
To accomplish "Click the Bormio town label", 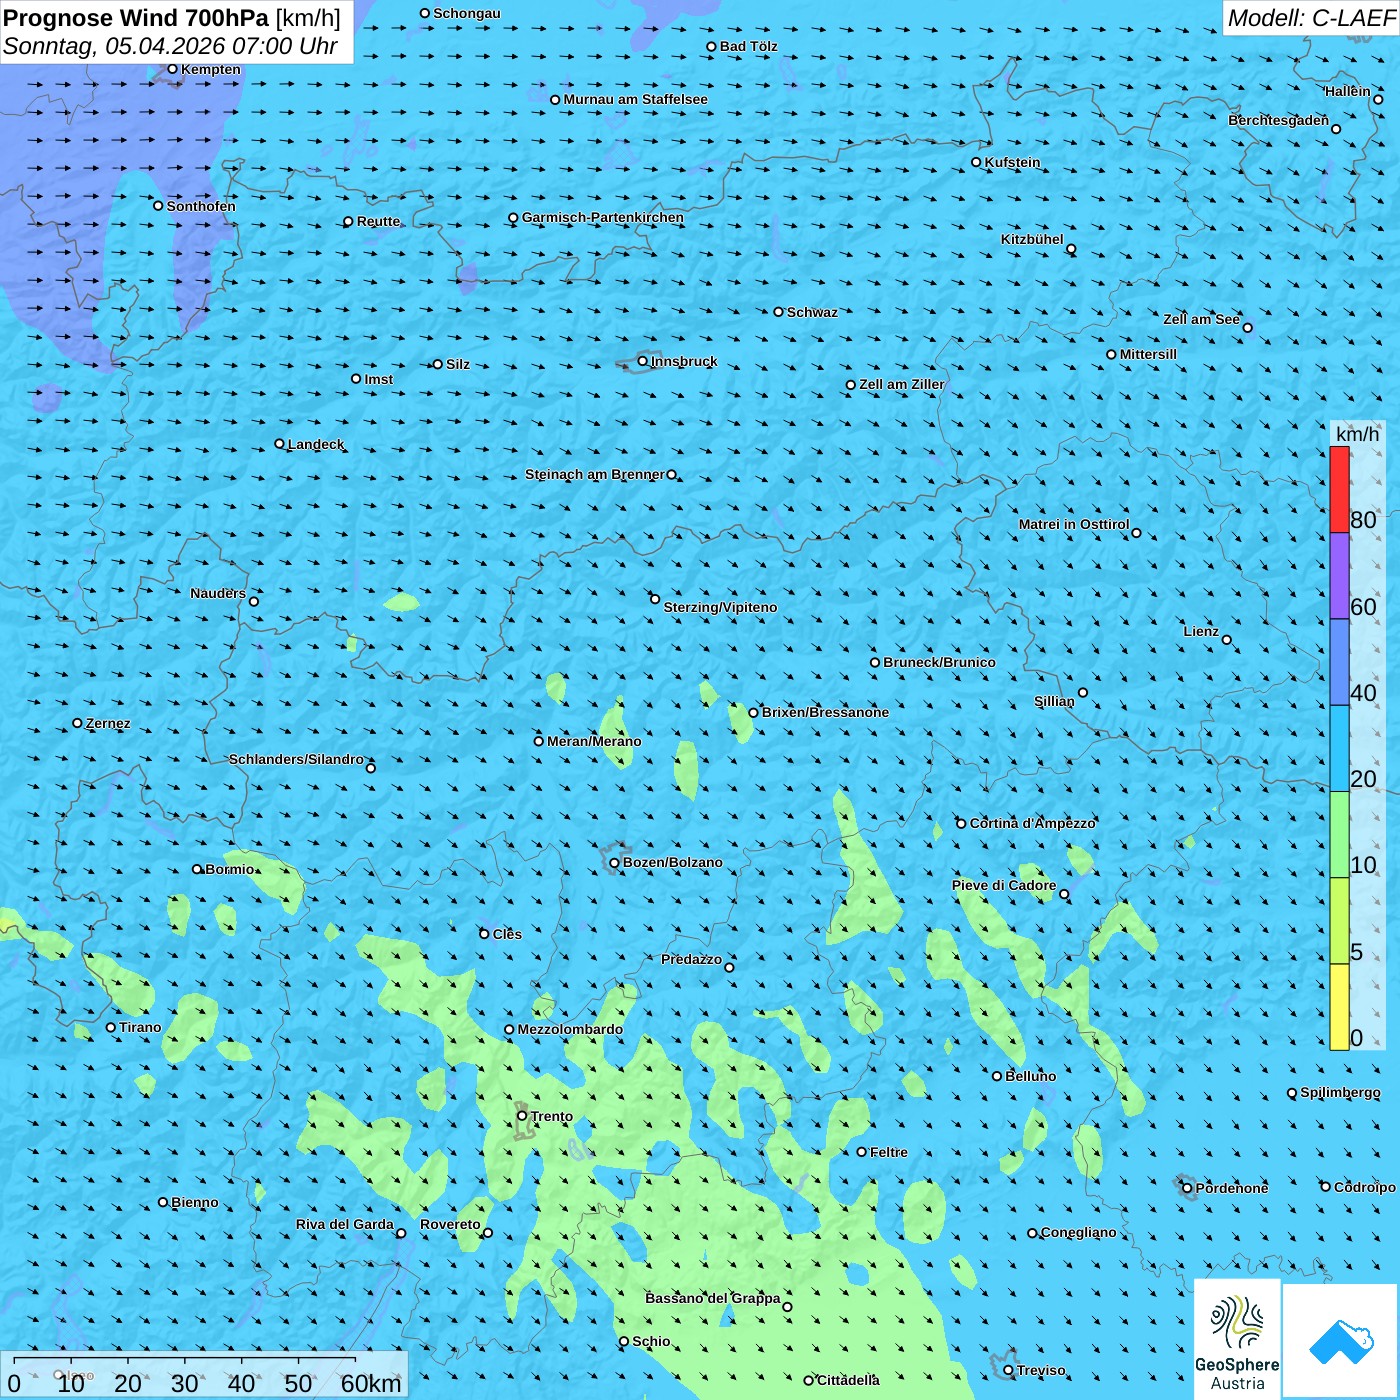I will (230, 869).
